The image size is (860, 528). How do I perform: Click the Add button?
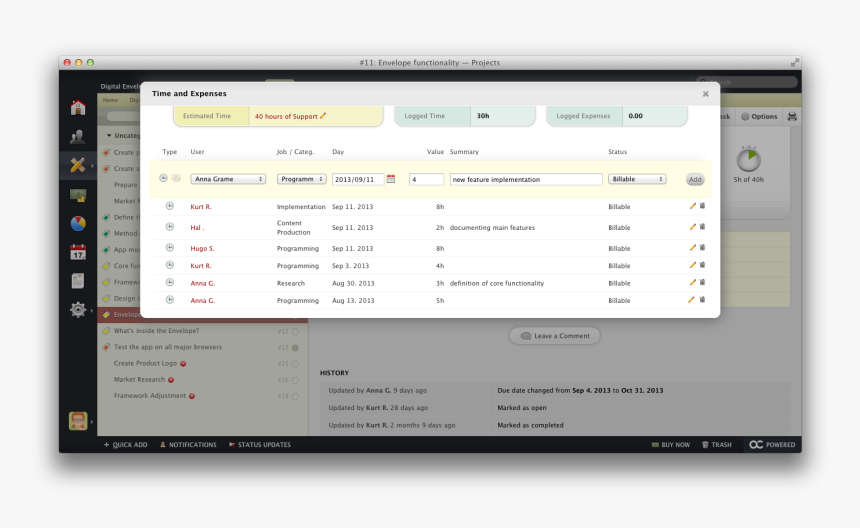[x=695, y=179]
